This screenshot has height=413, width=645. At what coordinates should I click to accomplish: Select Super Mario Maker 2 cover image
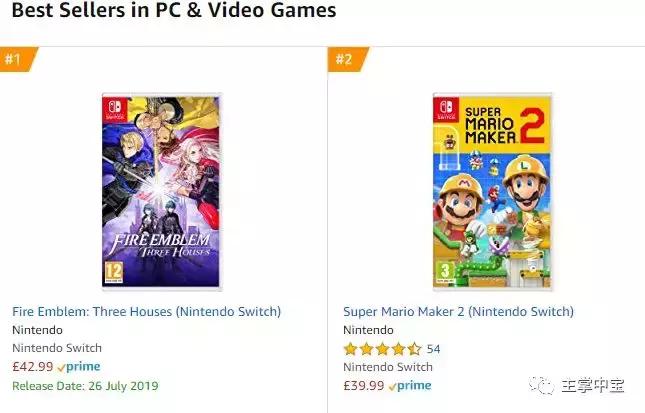[491, 190]
